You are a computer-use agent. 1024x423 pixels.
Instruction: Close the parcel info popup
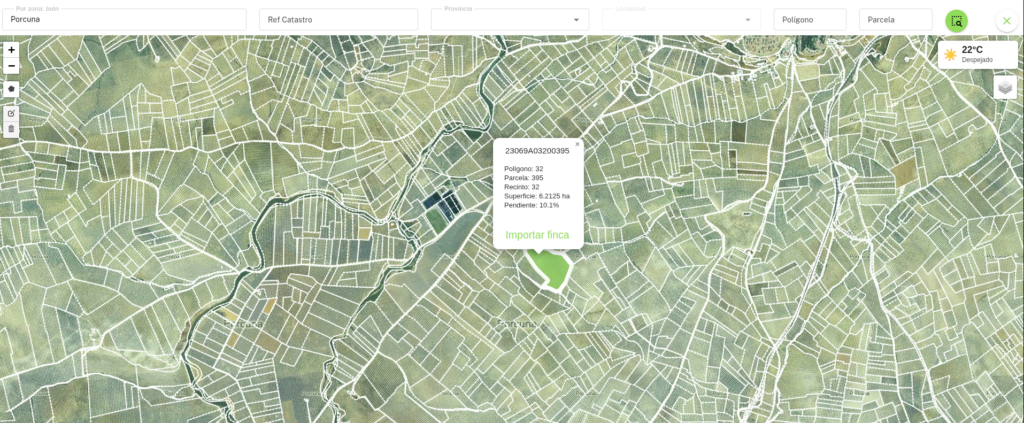(x=577, y=144)
